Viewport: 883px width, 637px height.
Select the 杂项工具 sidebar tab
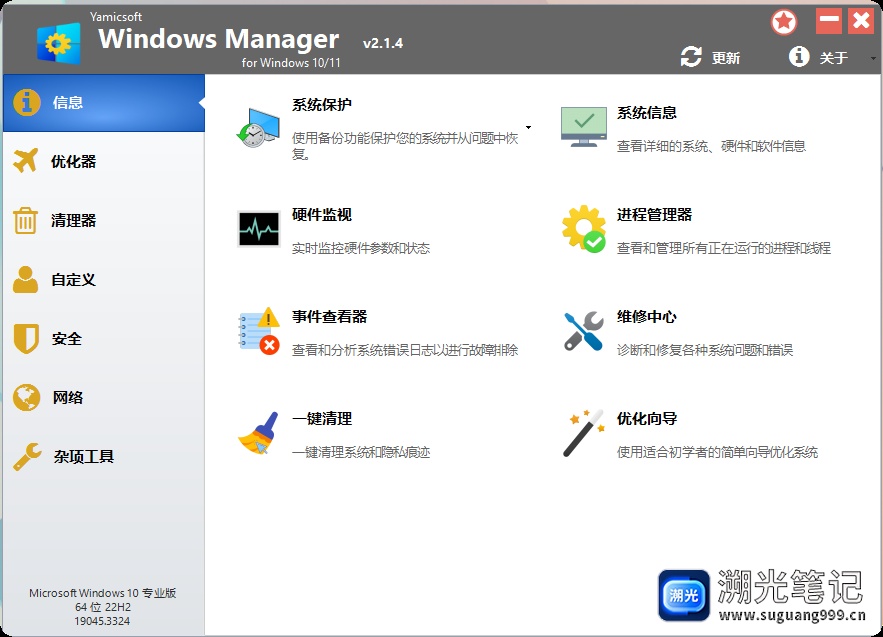click(104, 456)
